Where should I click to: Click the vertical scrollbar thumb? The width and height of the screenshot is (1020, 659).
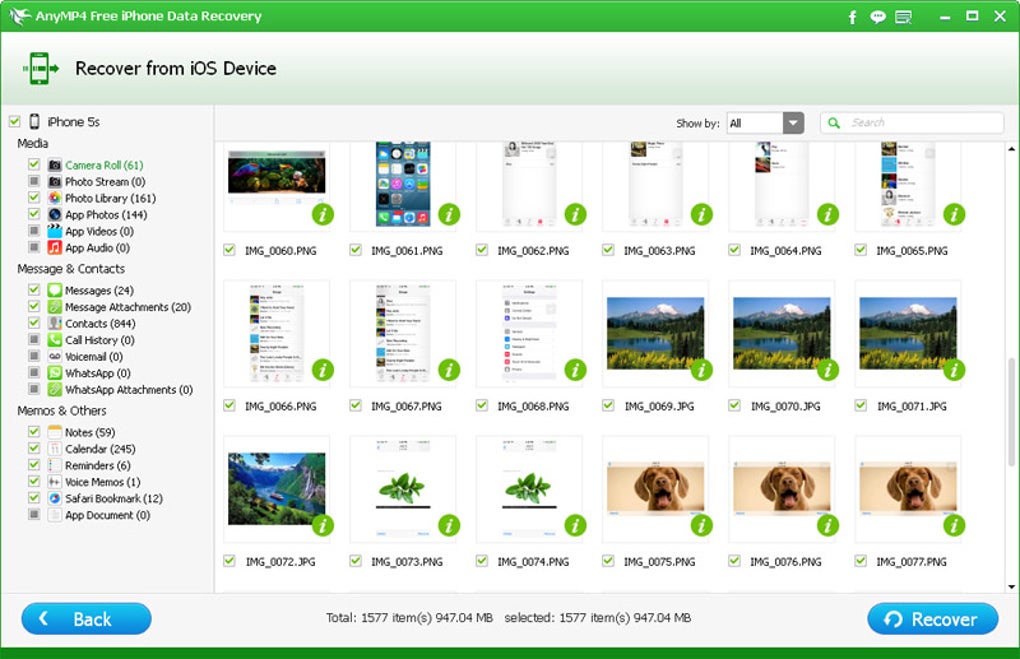tap(1012, 412)
